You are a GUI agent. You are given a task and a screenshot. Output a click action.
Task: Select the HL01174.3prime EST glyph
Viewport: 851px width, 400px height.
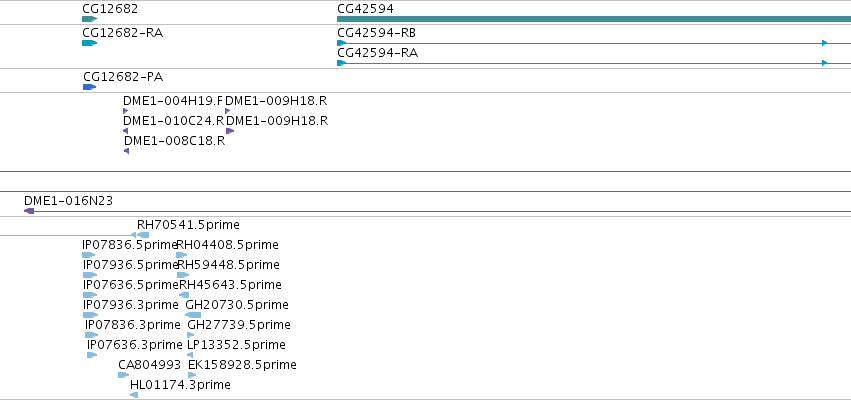click(x=134, y=395)
